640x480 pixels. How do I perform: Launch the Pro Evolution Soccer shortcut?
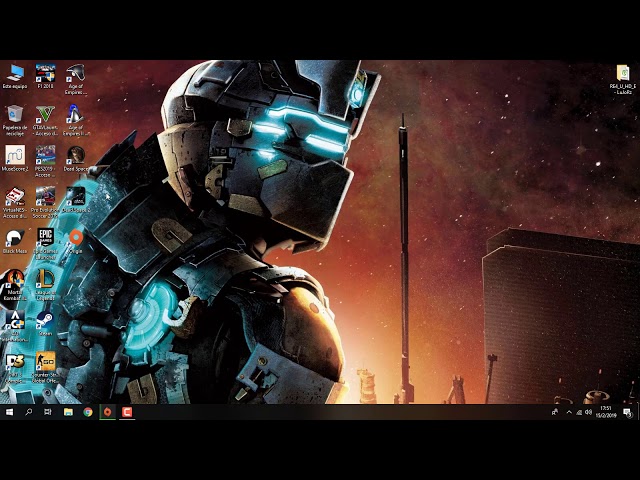[x=45, y=202]
